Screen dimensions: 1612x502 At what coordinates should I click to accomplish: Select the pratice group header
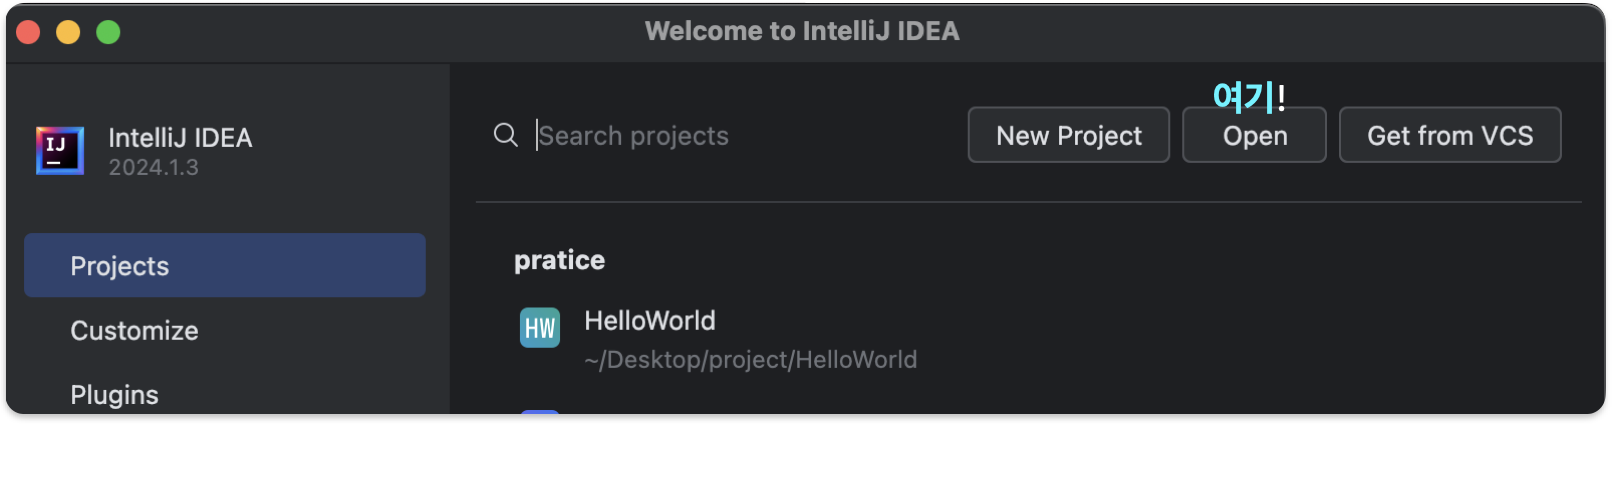[x=559, y=260]
